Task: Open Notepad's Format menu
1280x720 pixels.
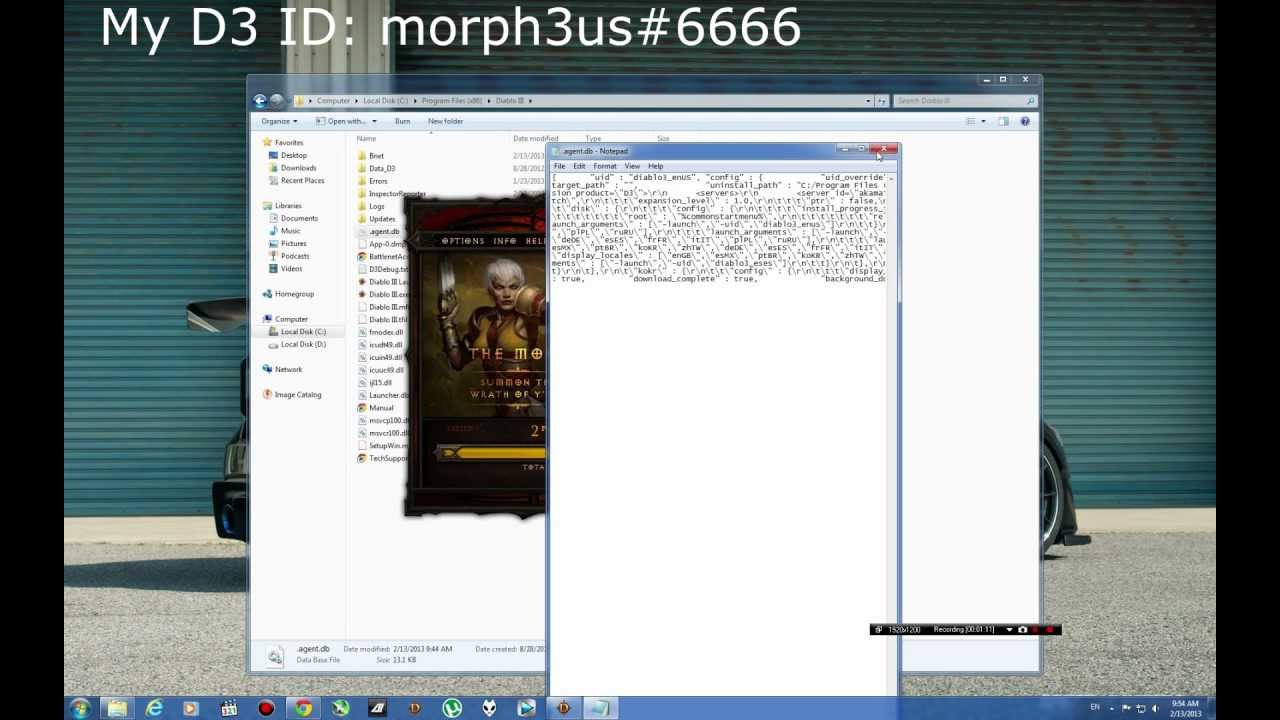Action: coord(605,166)
